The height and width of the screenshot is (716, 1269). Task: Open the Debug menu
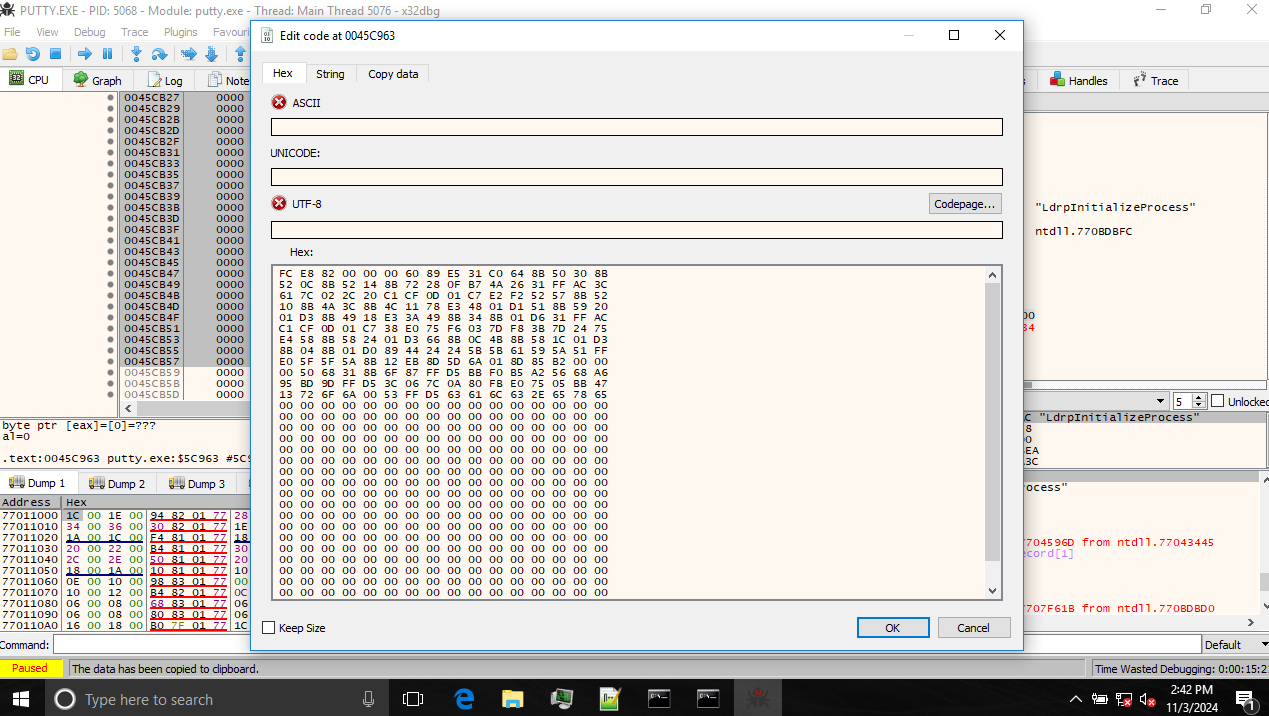click(89, 32)
